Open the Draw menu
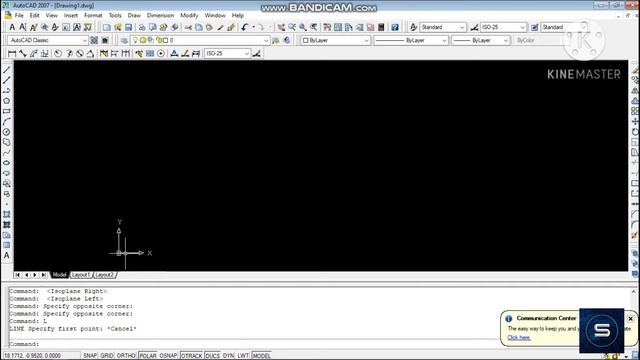The image size is (640, 360). 134,16
